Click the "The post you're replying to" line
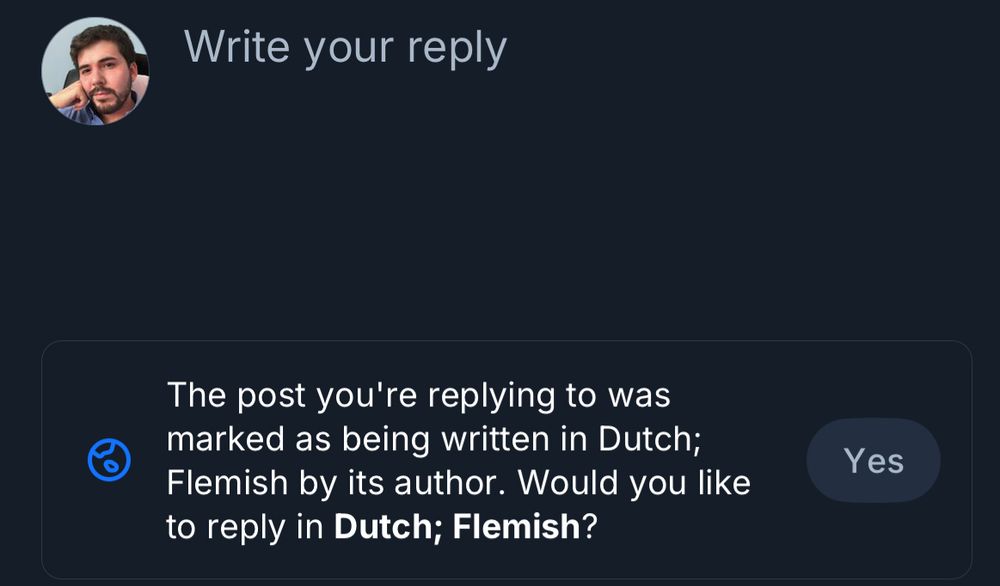Viewport: 1000px width, 586px height. 418,395
